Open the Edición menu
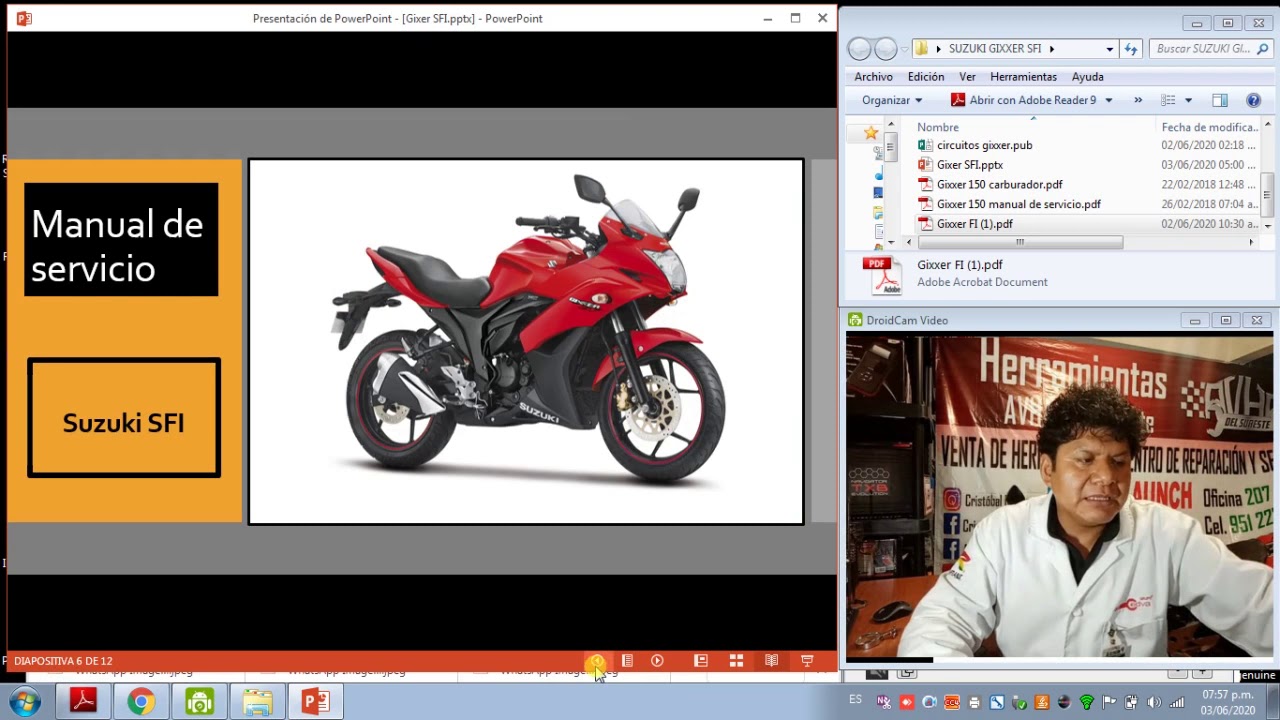 [x=926, y=77]
